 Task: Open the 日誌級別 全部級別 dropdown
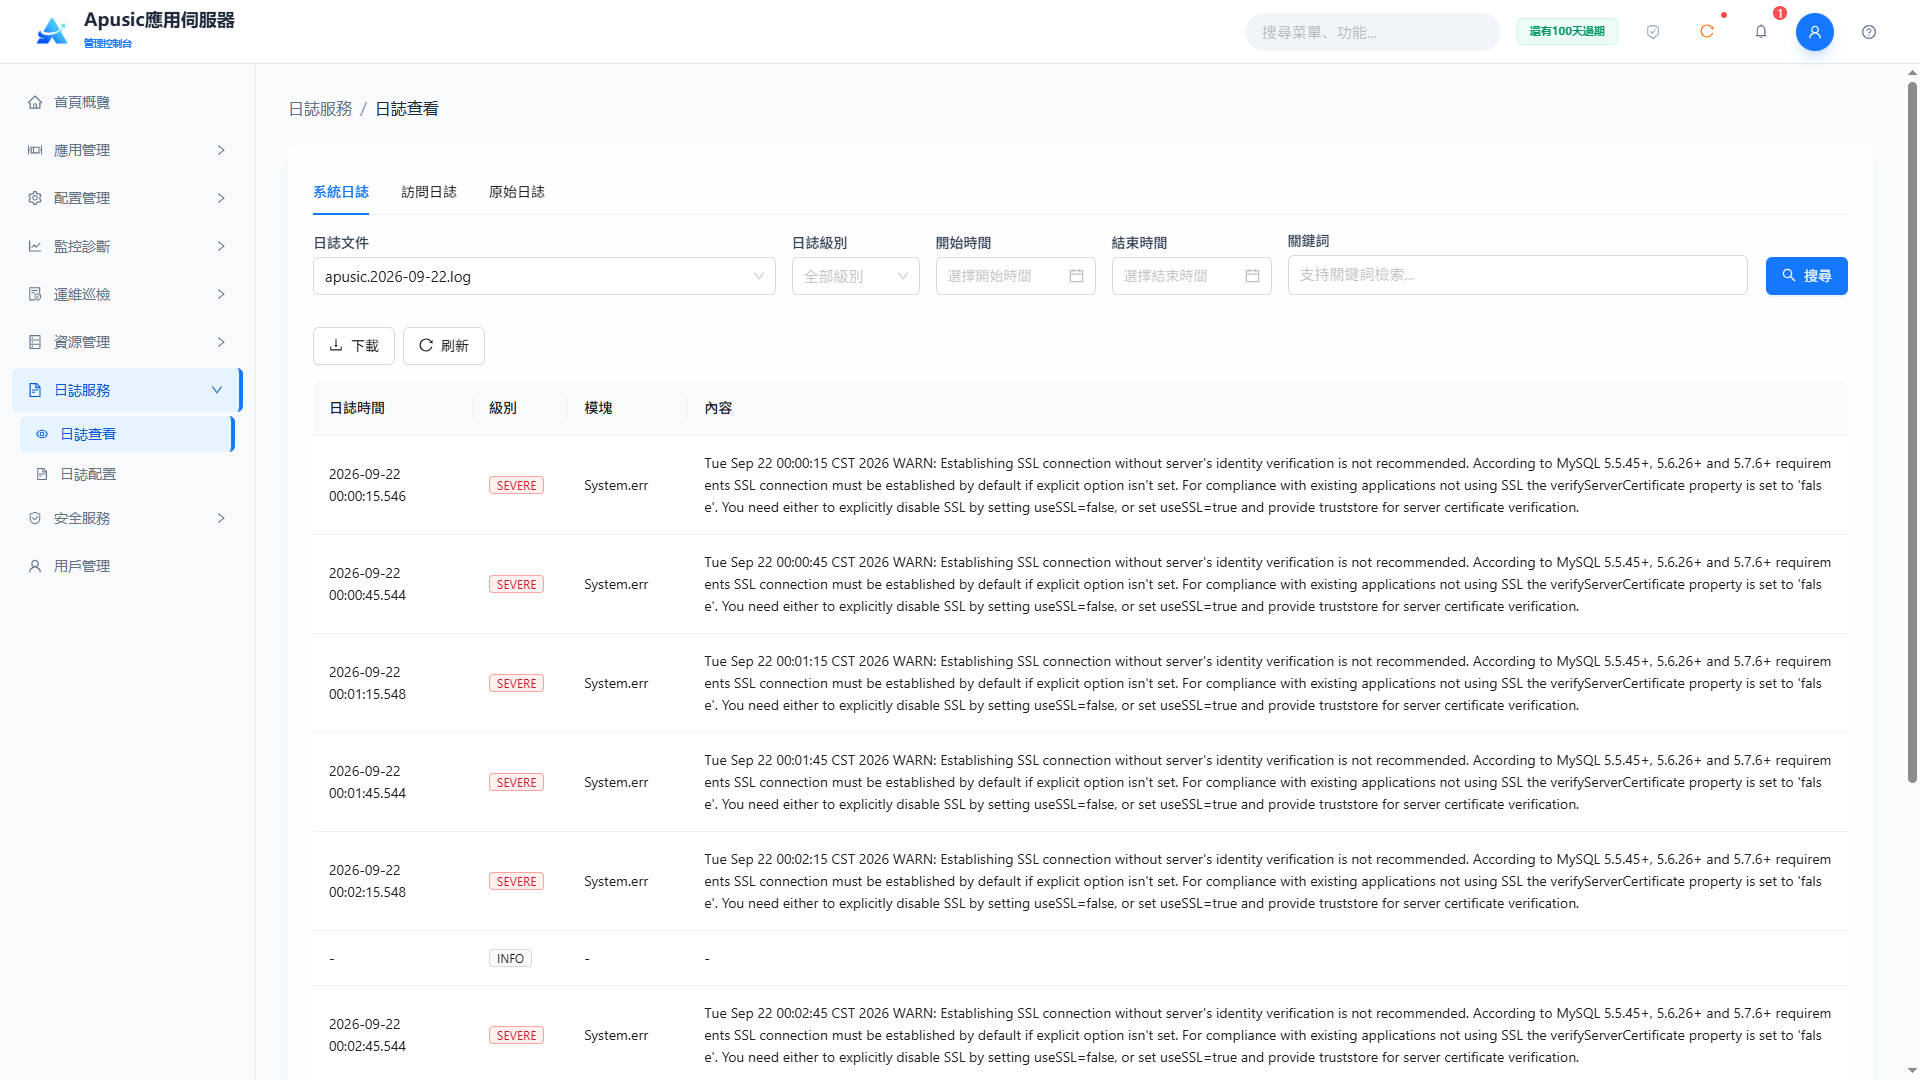pos(856,276)
